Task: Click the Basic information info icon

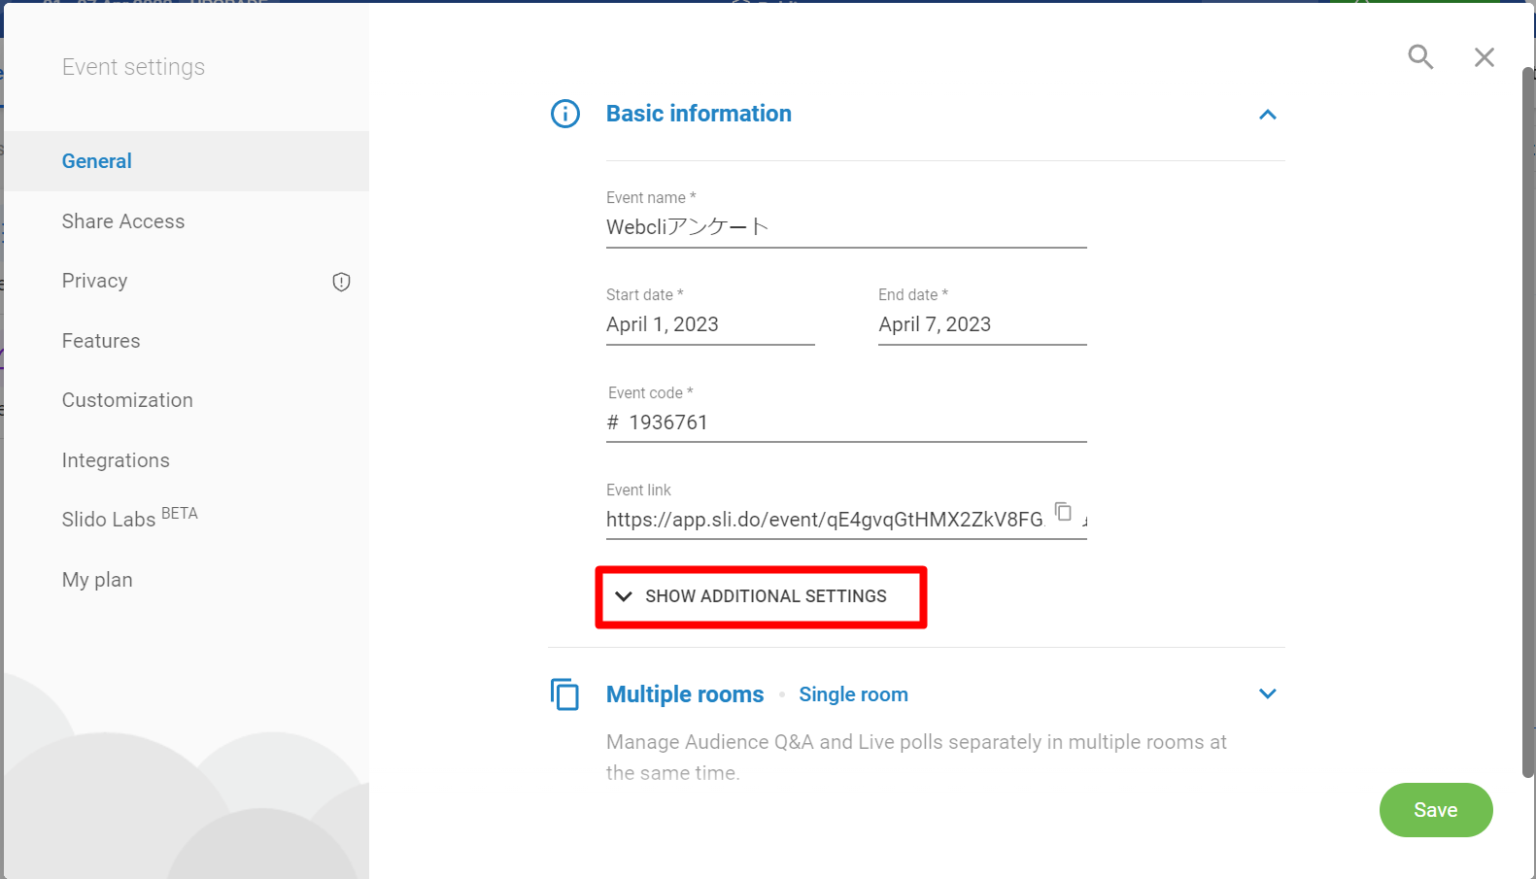Action: click(565, 114)
